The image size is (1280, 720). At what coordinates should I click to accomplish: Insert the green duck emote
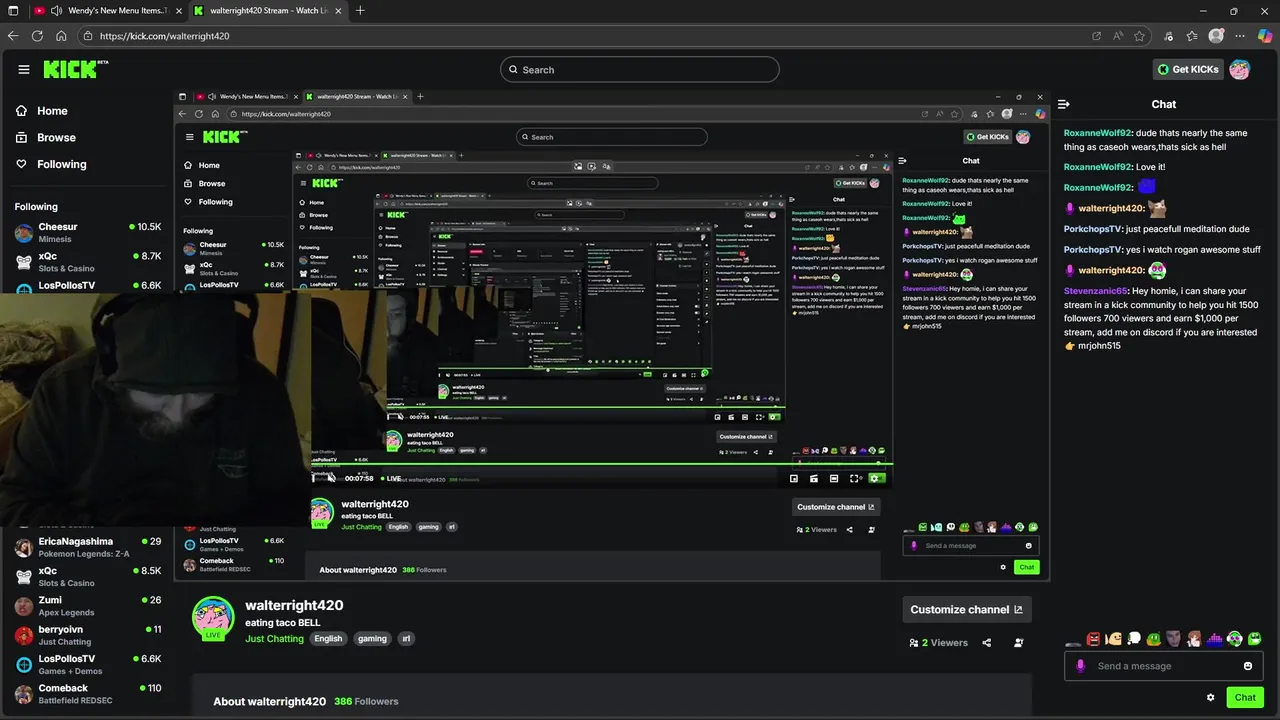1154,639
